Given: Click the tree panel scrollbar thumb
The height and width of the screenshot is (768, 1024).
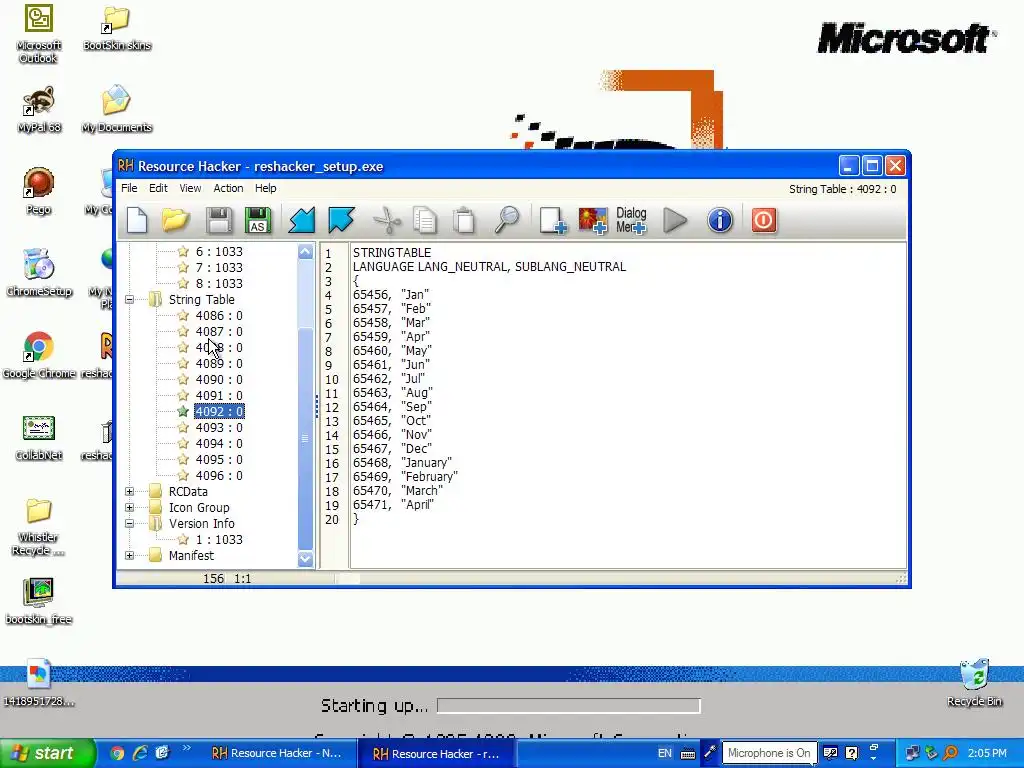Looking at the screenshot, I should click(x=306, y=439).
